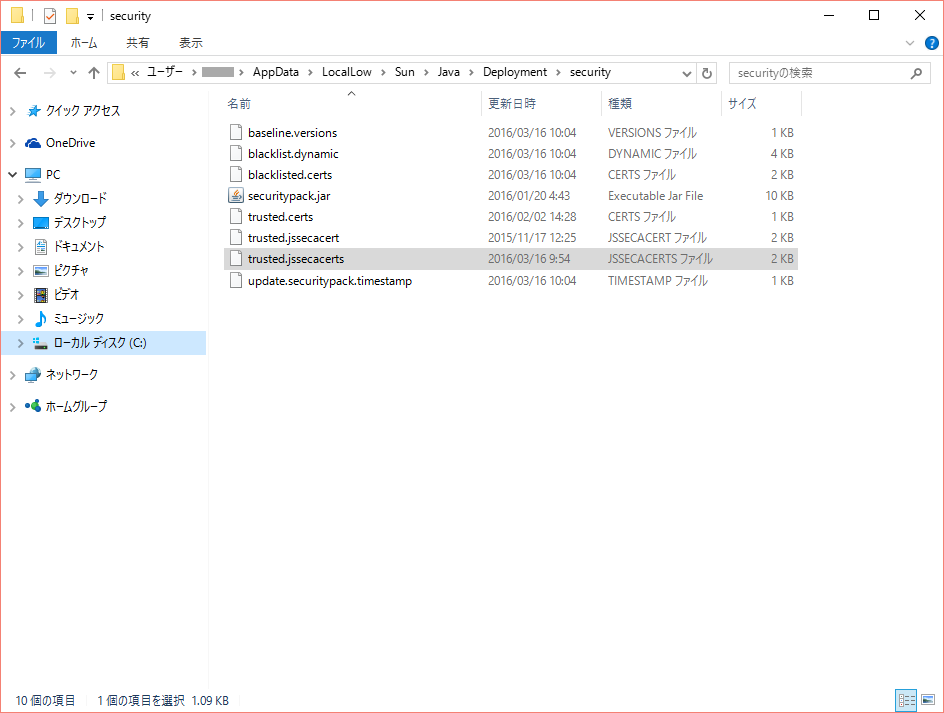
Task: Click the back navigation arrow
Action: point(20,73)
